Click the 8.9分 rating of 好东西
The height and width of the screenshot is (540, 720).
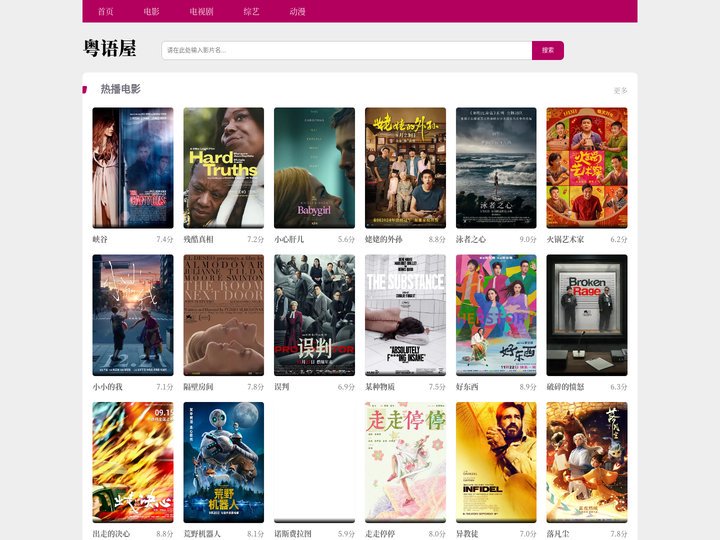528,387
